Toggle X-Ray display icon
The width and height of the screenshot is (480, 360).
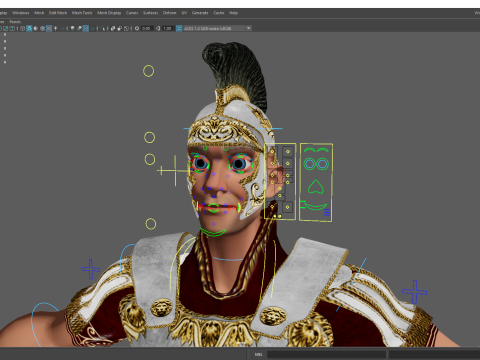click(x=113, y=28)
